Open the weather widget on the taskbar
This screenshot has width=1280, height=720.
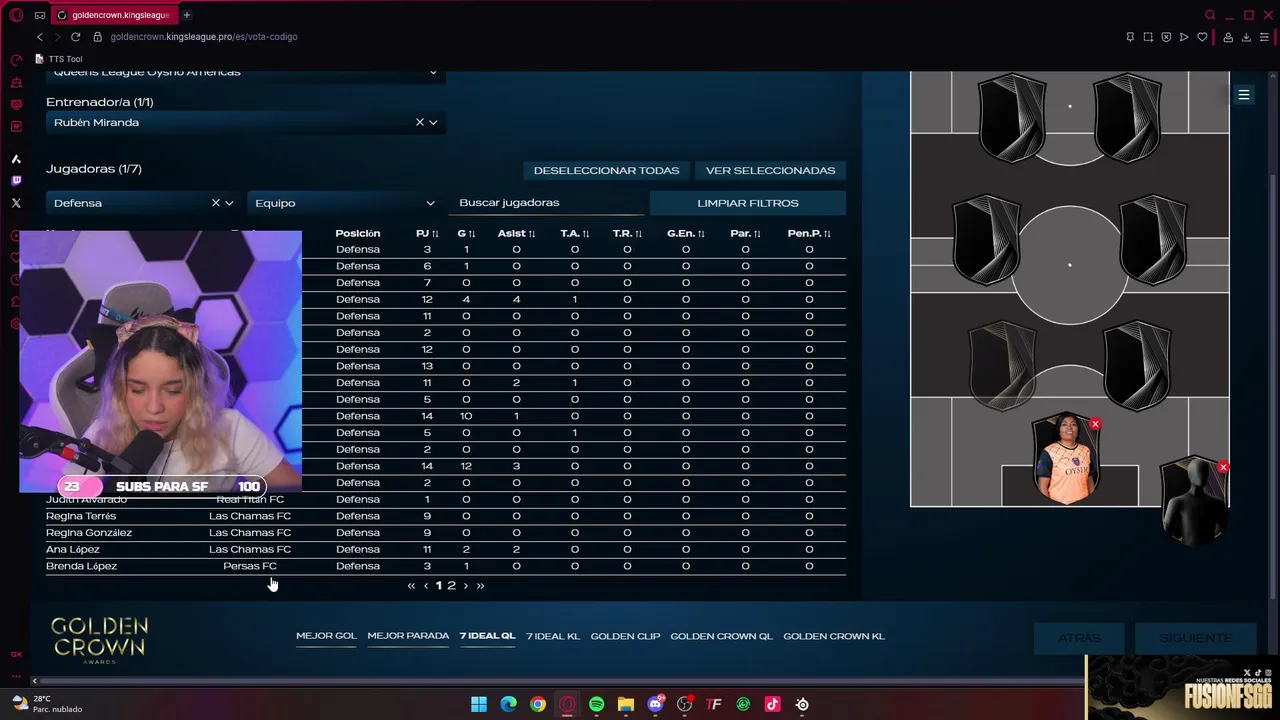48,704
